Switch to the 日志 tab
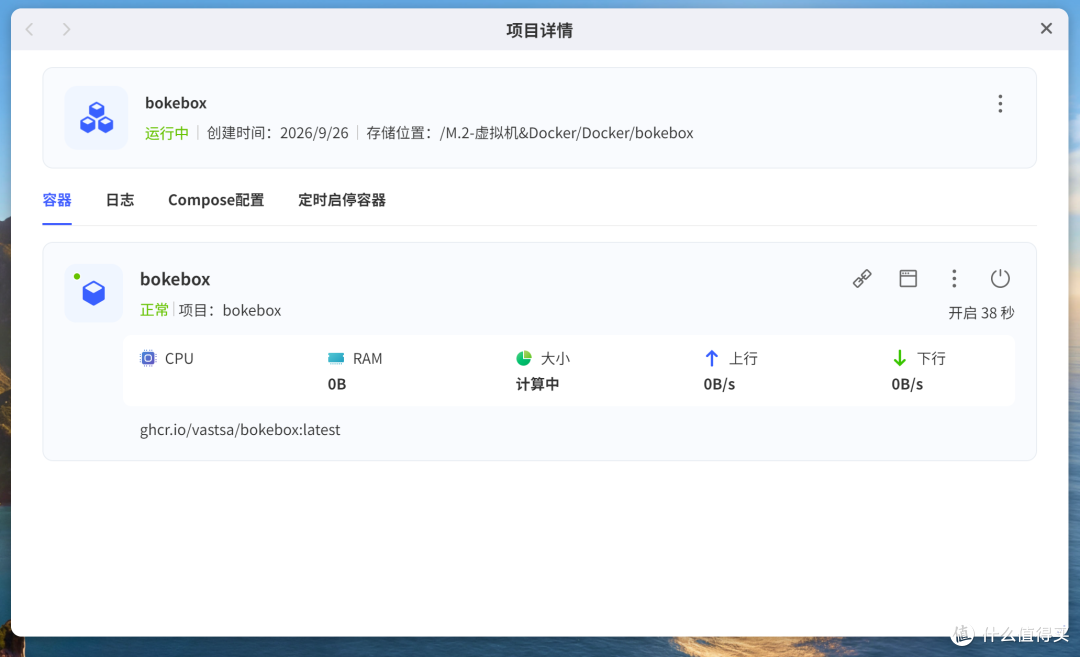 [x=120, y=200]
